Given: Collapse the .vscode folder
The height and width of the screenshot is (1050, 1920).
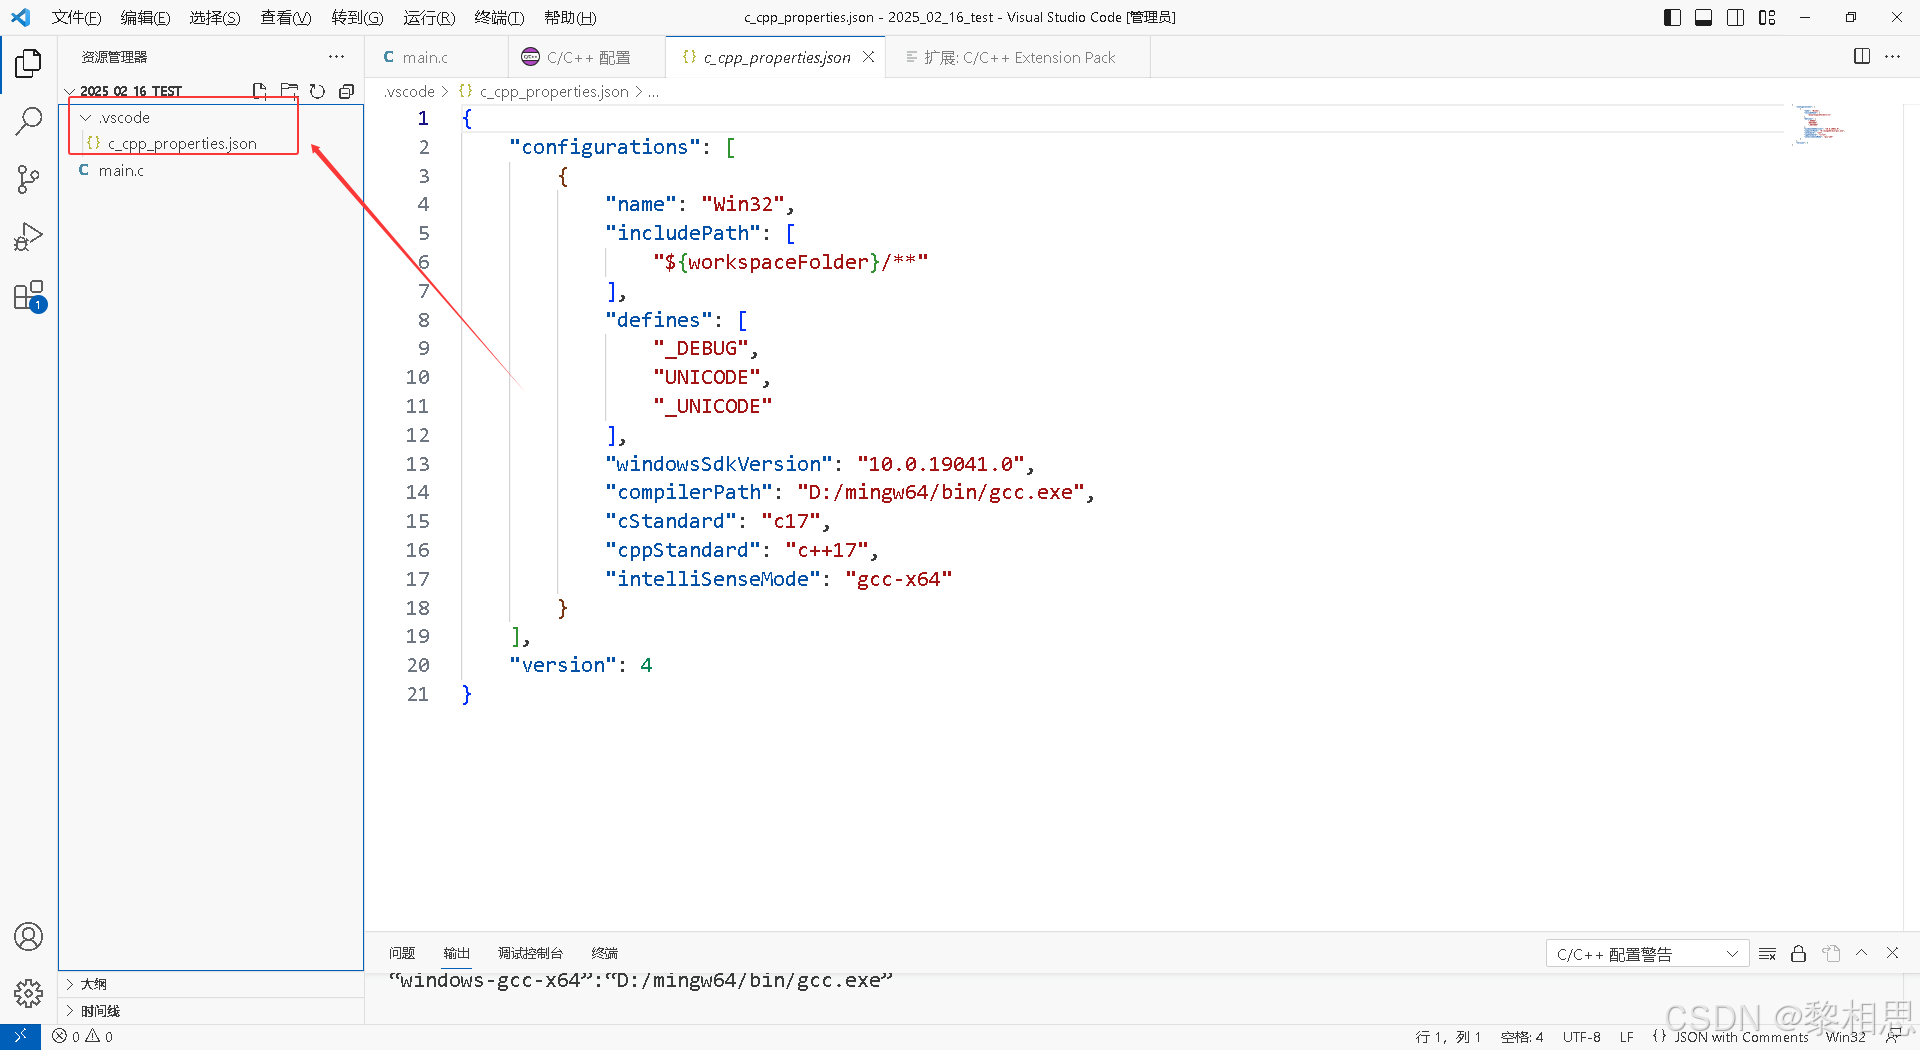Looking at the screenshot, I should (x=86, y=118).
